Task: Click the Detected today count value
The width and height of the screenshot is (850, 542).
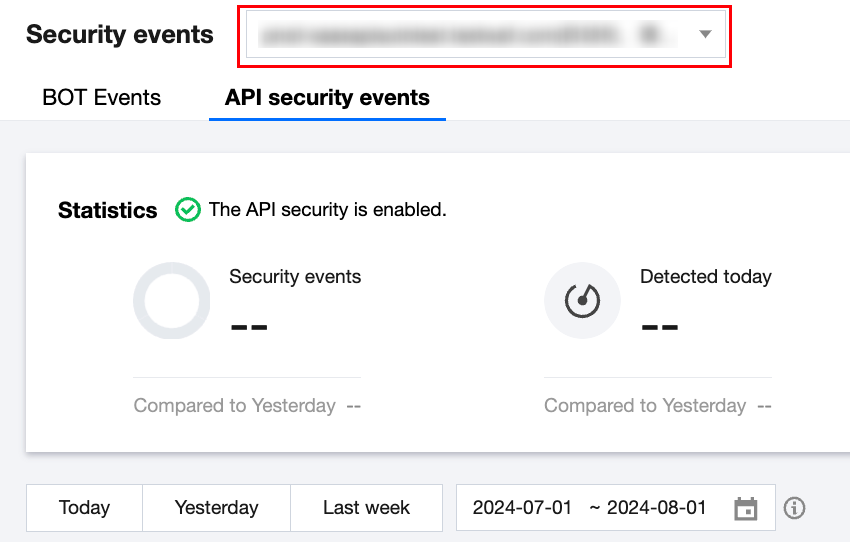Action: 660,328
